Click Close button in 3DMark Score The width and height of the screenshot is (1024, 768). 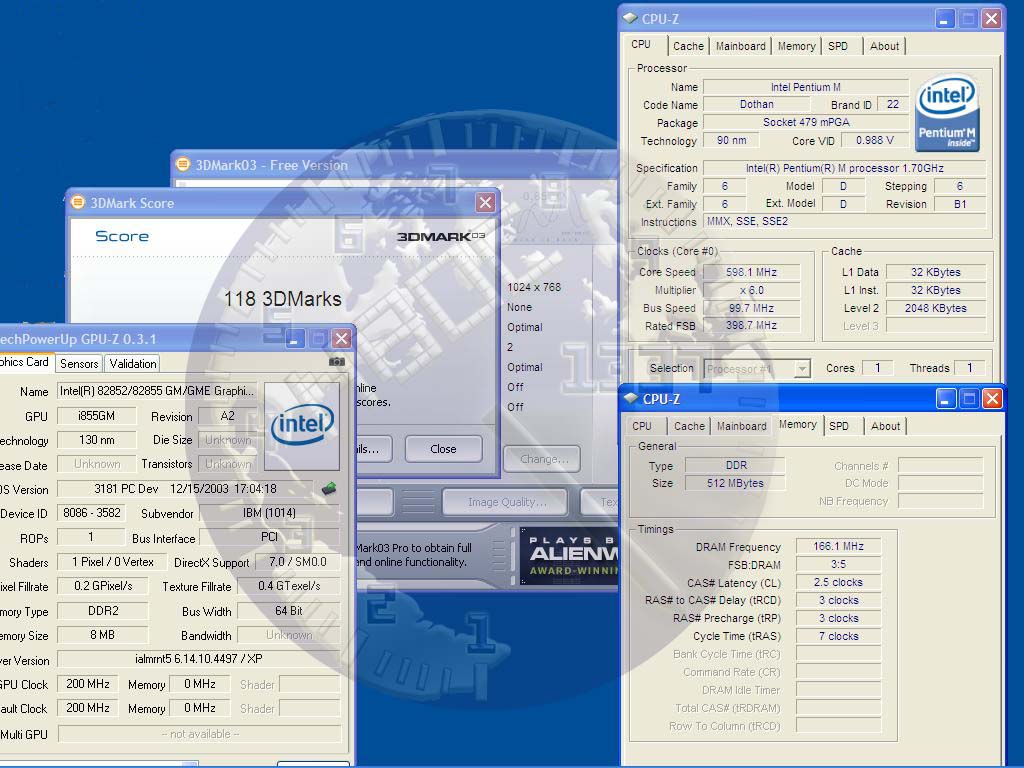(443, 449)
